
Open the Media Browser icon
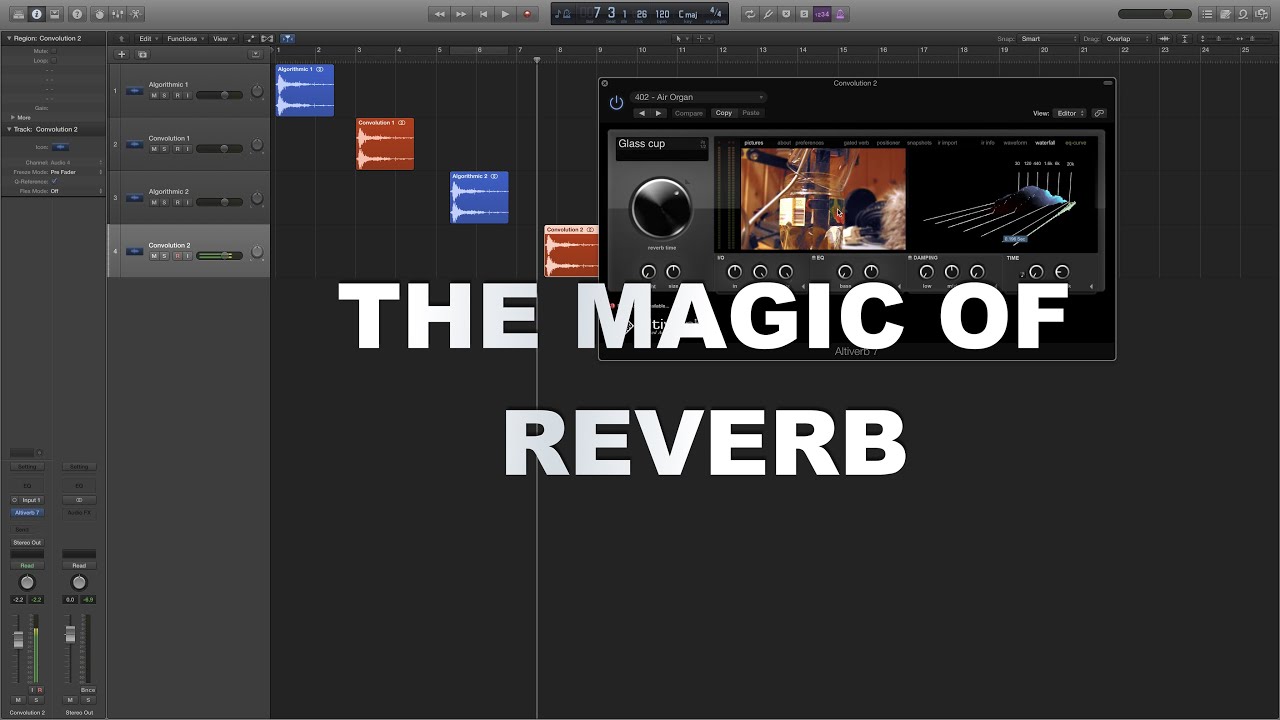coord(1262,14)
